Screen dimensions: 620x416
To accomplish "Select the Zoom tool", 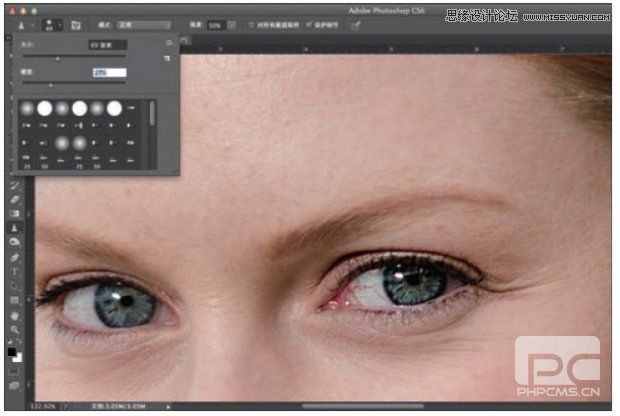I will (x=15, y=329).
